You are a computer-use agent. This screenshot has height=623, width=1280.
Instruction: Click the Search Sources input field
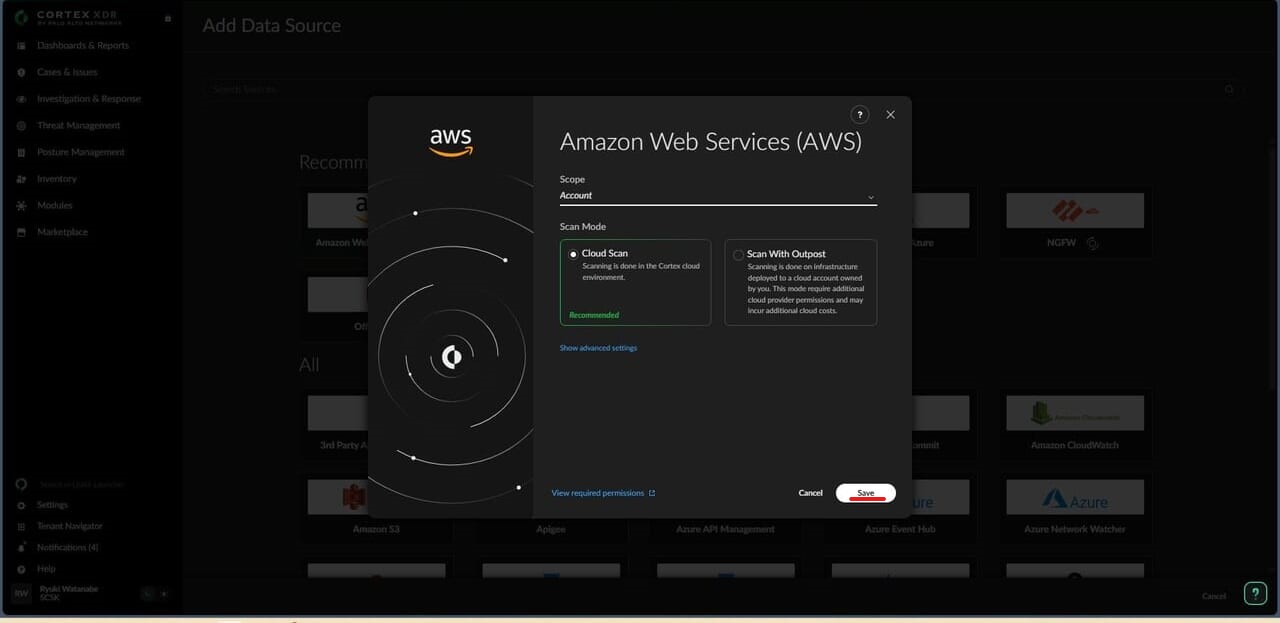pyautogui.click(x=723, y=89)
